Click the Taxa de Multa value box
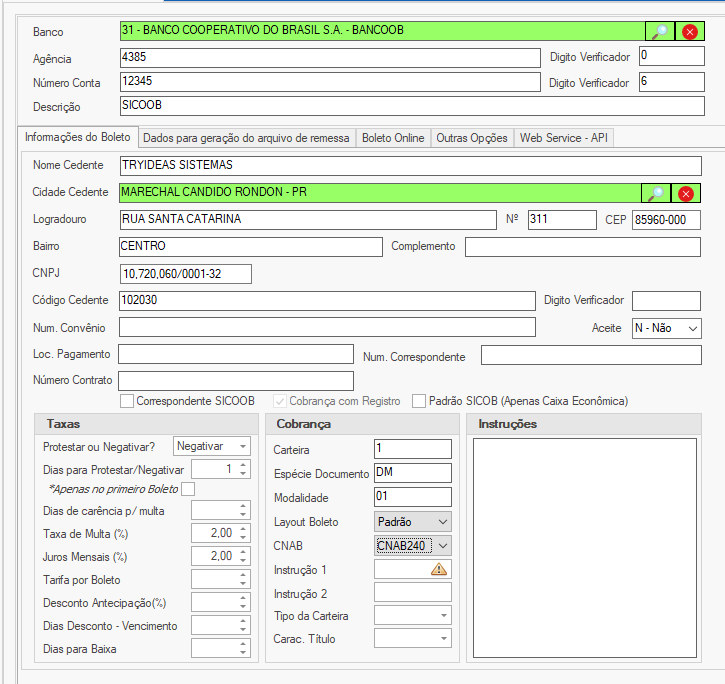Viewport: 725px width, 684px height. point(214,533)
